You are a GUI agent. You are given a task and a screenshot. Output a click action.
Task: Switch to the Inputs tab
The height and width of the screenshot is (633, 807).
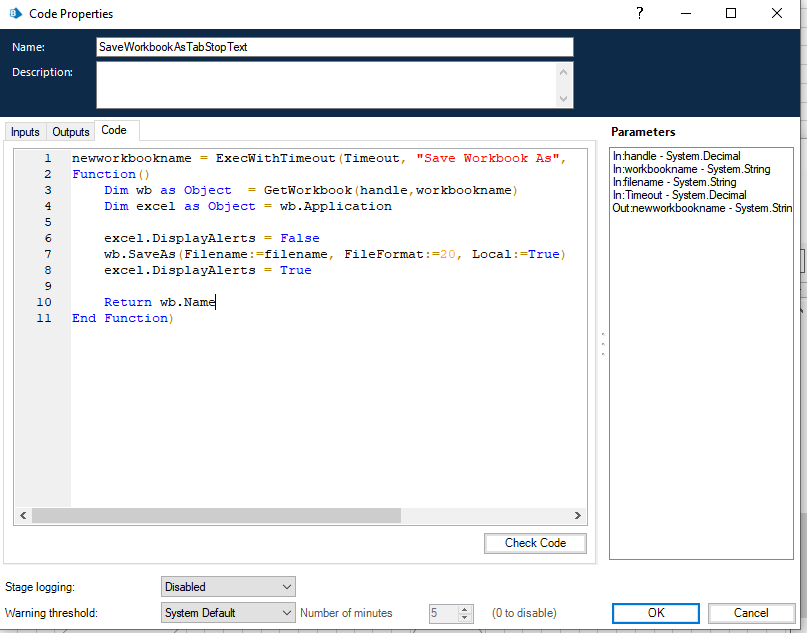click(25, 131)
